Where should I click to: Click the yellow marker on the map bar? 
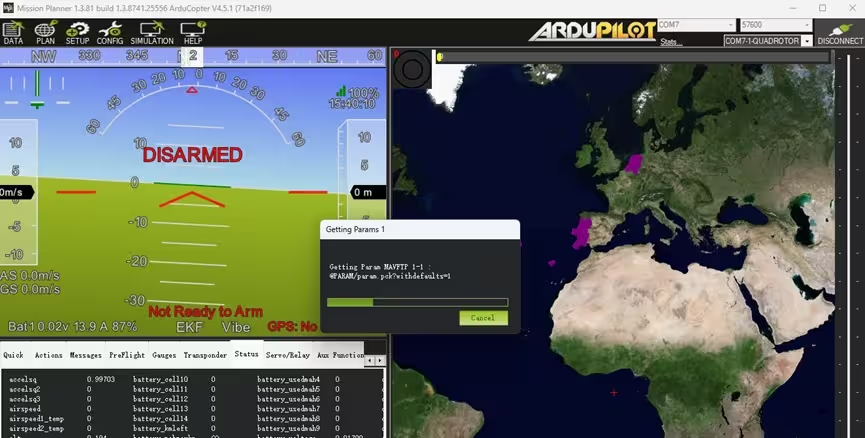(440, 56)
